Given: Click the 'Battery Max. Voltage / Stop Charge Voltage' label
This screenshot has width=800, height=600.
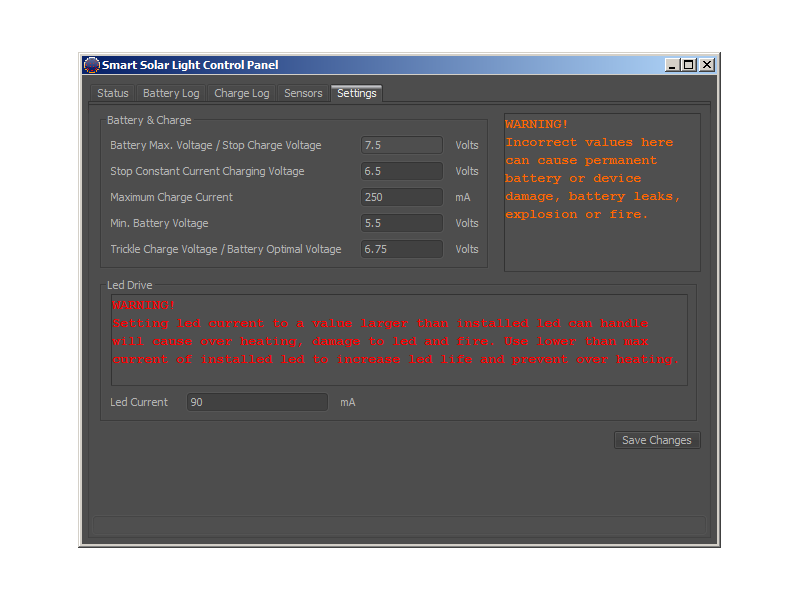Looking at the screenshot, I should pyautogui.click(x=216, y=145).
